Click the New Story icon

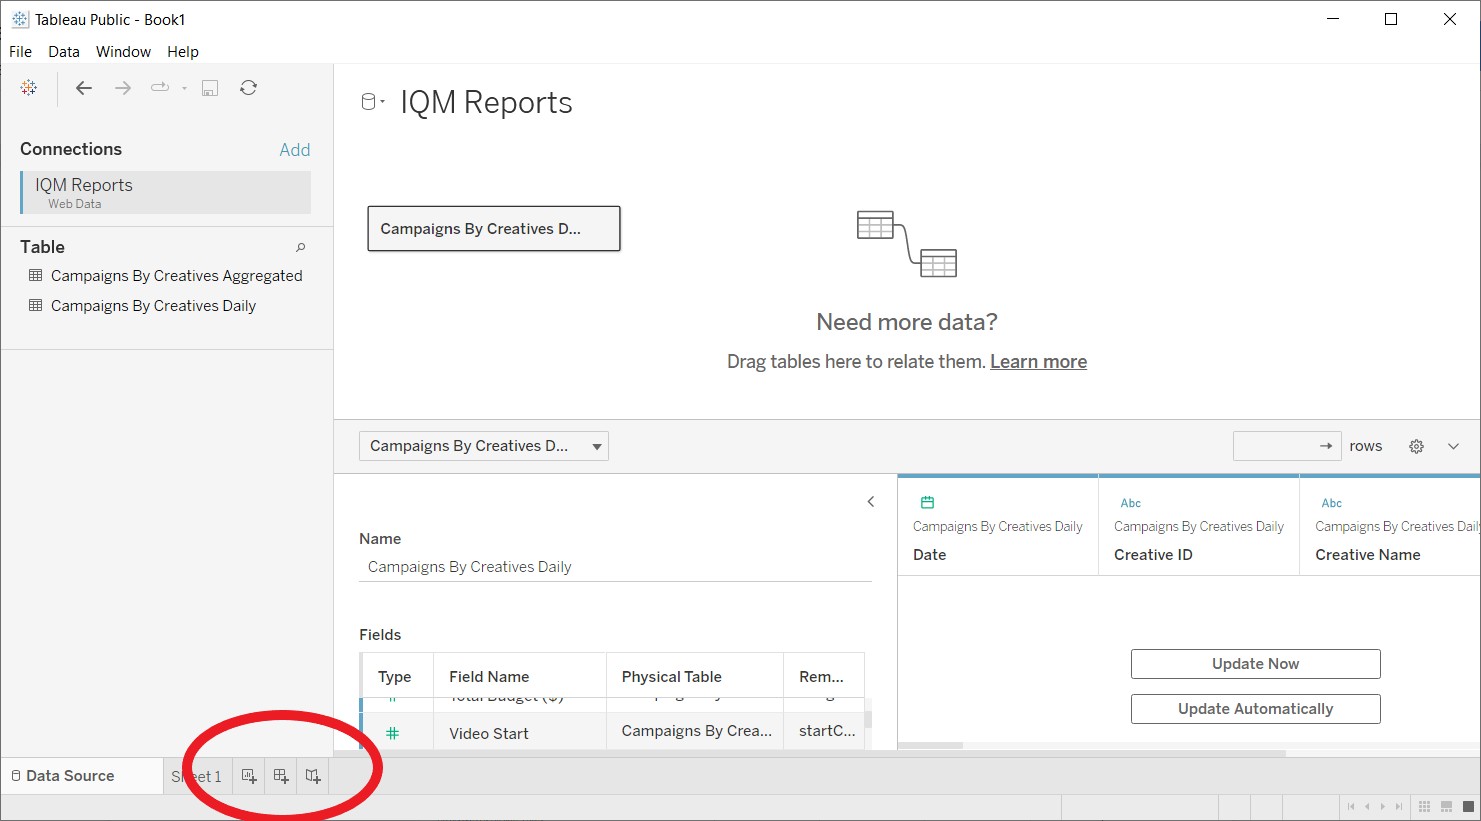pos(313,776)
